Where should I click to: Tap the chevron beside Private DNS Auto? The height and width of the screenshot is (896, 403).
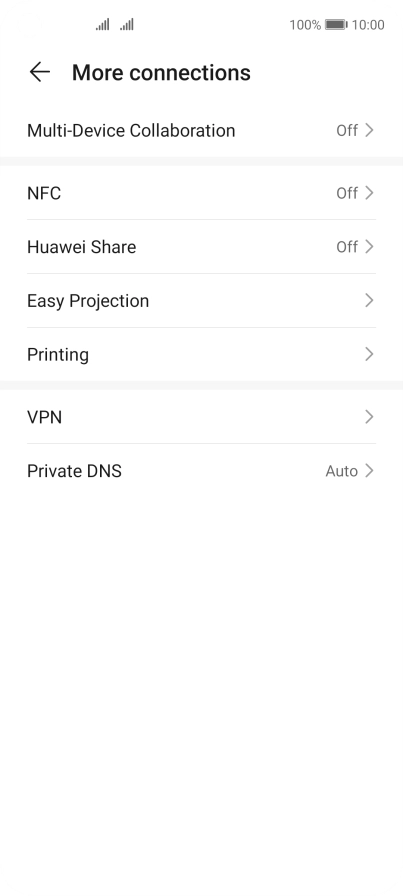(369, 471)
